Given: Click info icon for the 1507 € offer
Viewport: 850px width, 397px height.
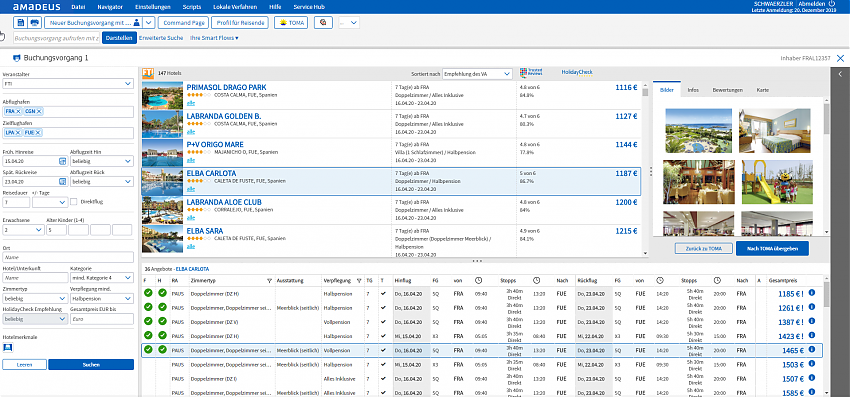Looking at the screenshot, I should (x=812, y=379).
